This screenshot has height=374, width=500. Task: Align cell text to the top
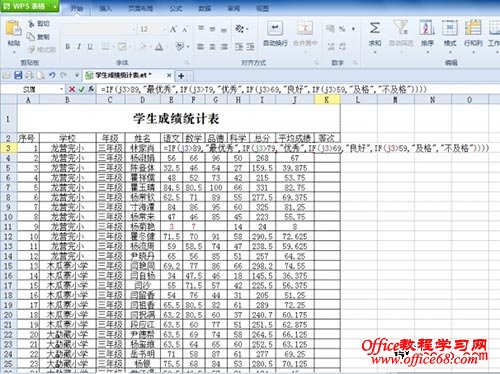(201, 29)
